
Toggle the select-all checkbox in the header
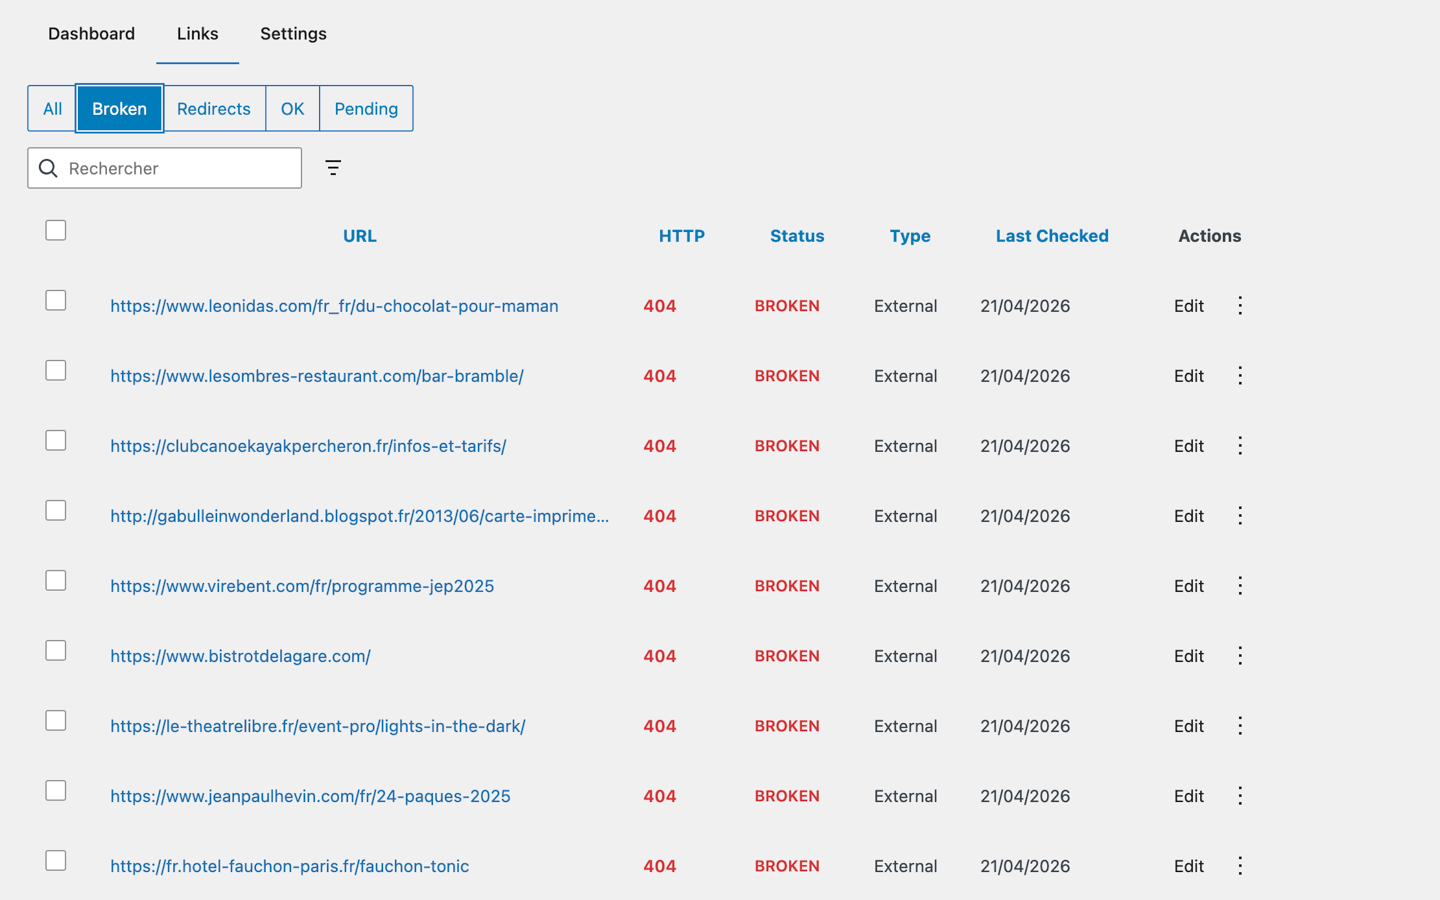point(55,230)
